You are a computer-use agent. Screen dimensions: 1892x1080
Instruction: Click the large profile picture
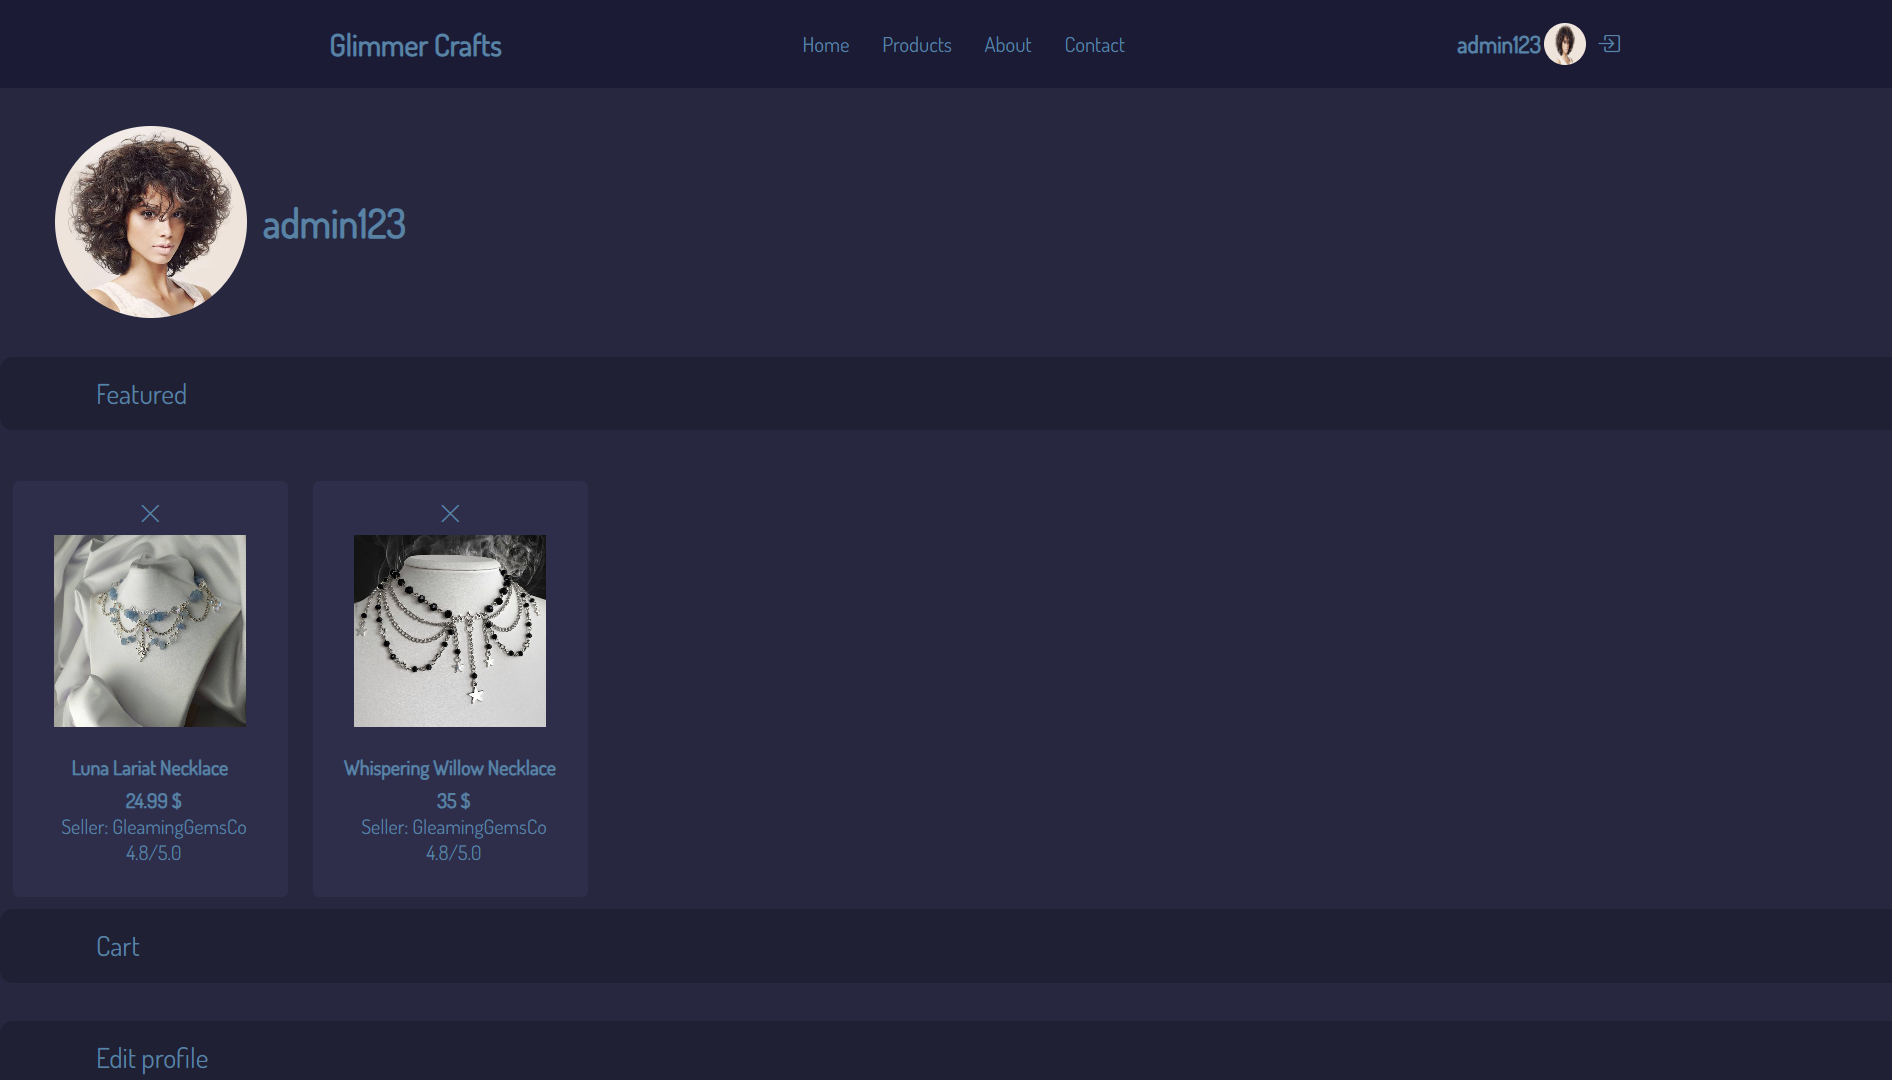[151, 222]
